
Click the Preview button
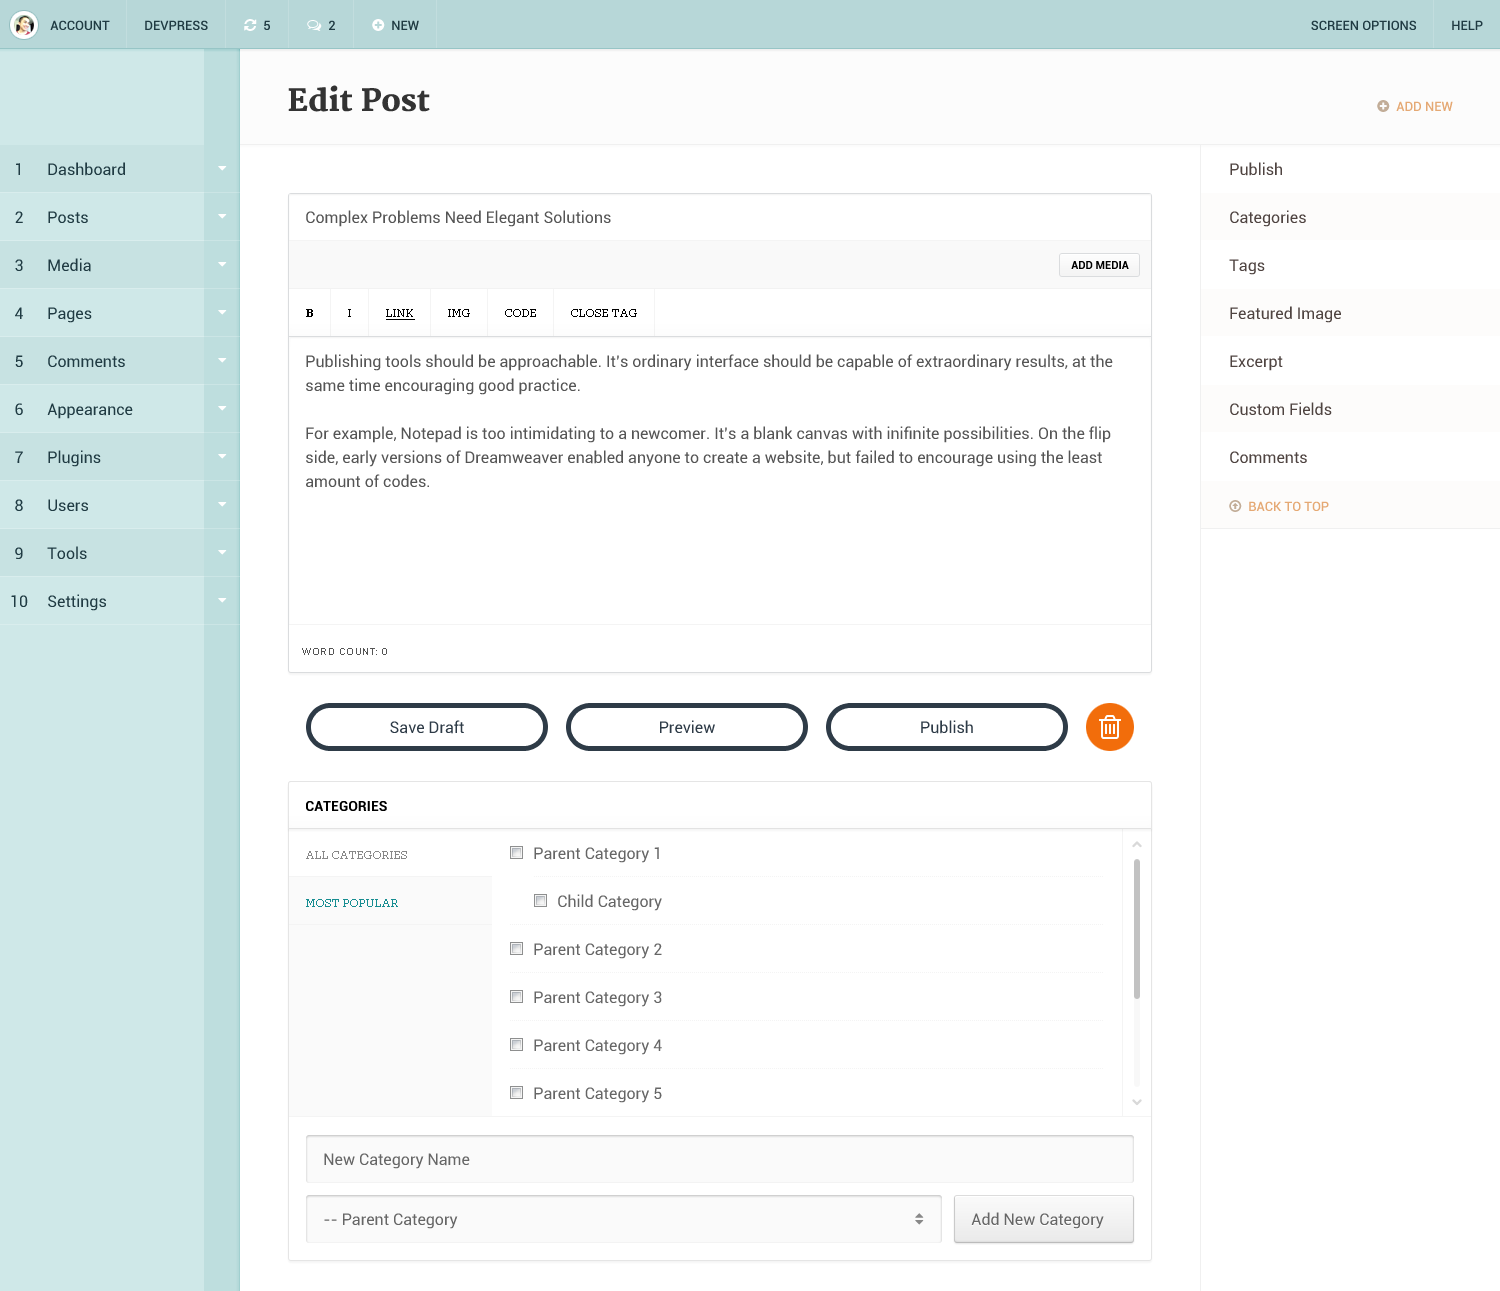point(687,727)
